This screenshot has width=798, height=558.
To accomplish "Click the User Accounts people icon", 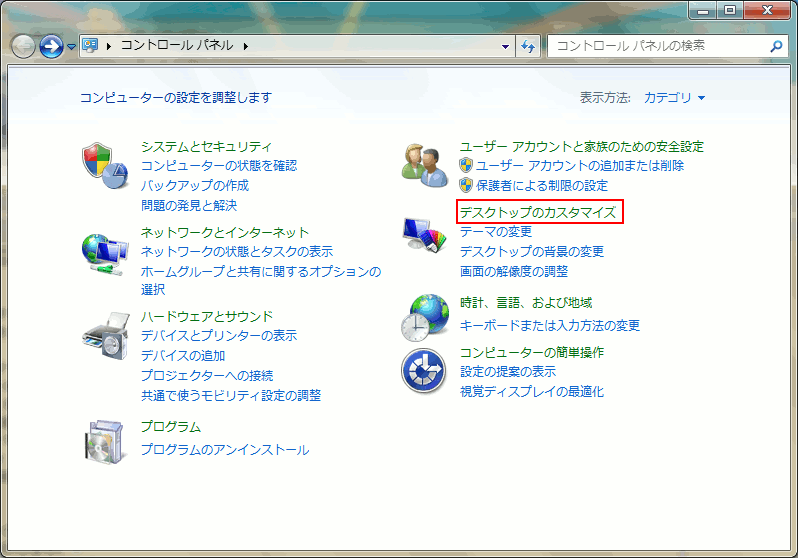I will 424,165.
